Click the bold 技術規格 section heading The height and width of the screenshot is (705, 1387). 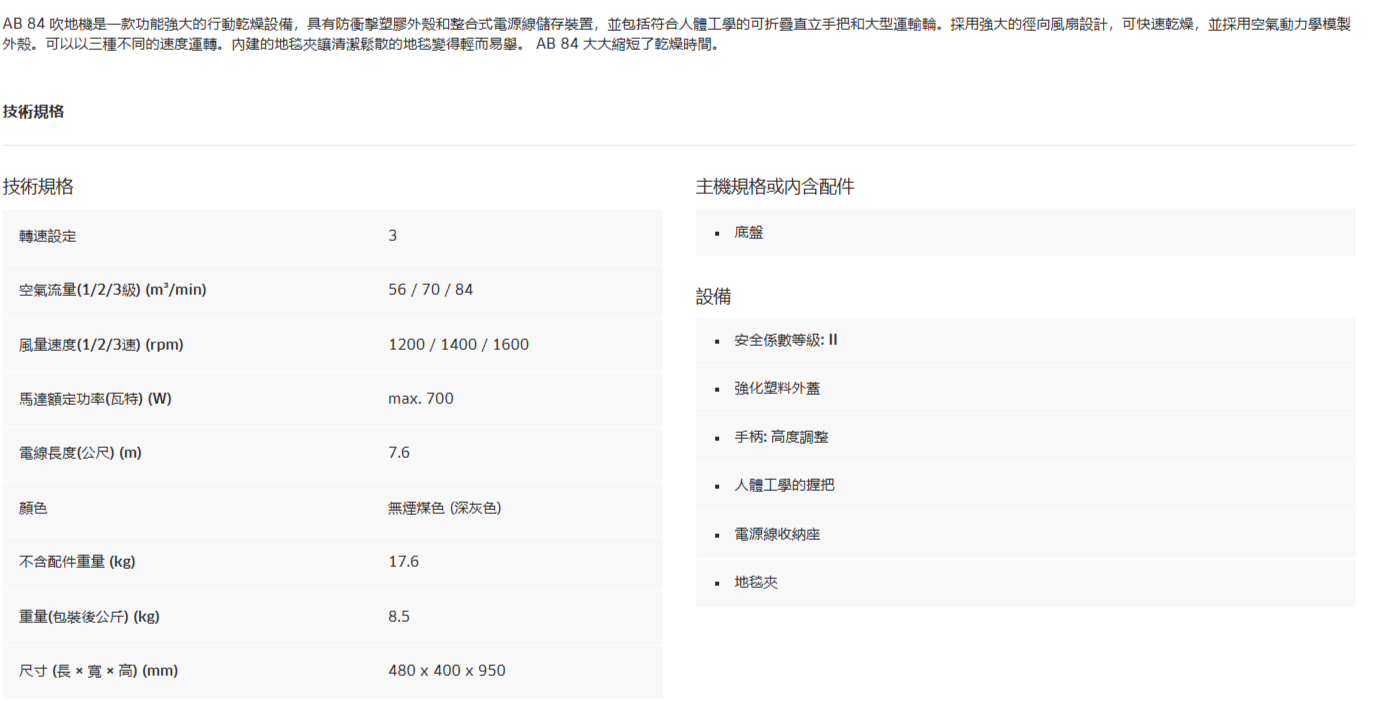tap(33, 112)
